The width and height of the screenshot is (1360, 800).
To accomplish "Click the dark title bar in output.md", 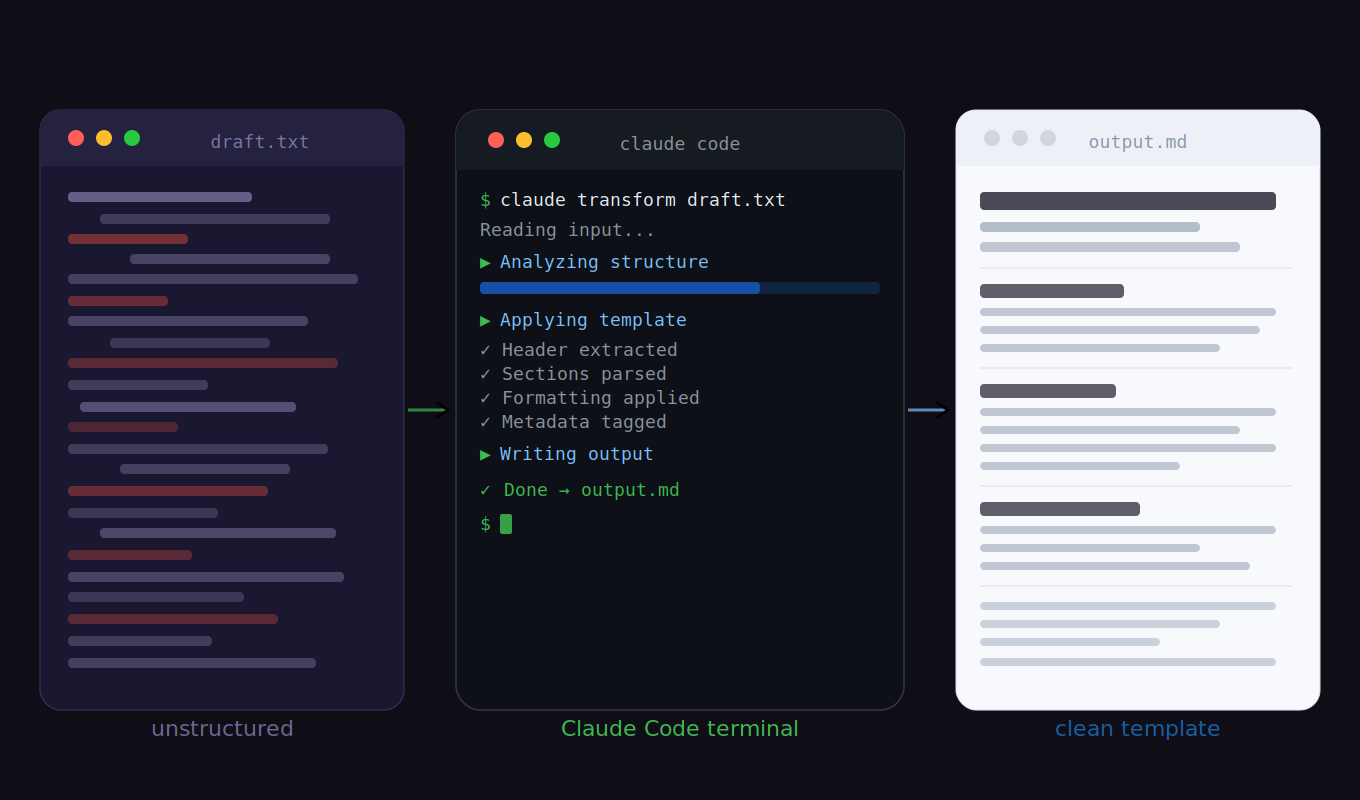I will coord(1128,201).
